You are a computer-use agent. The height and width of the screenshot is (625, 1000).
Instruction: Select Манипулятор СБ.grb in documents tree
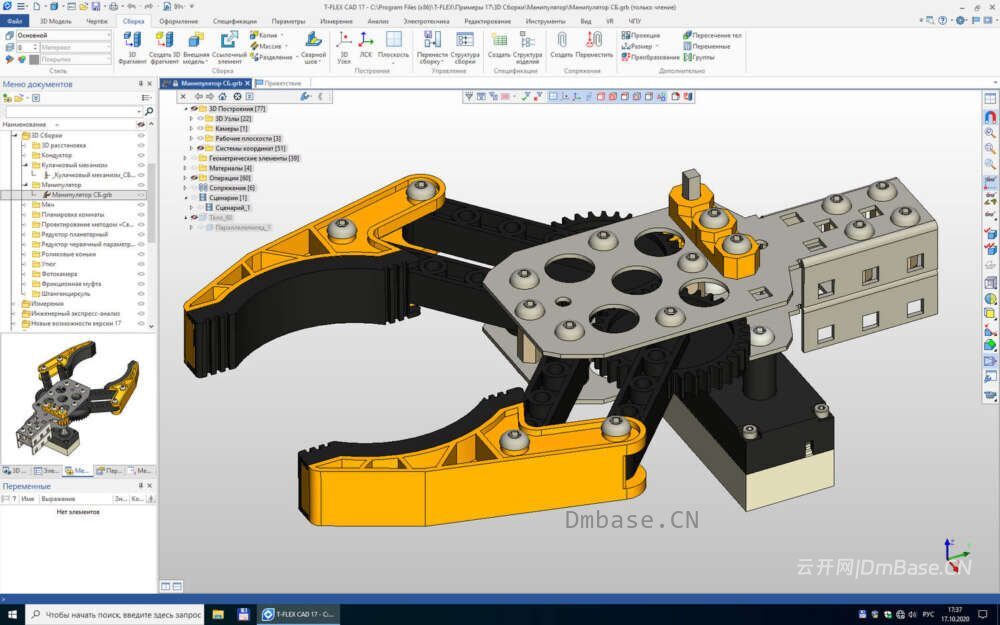coord(82,195)
